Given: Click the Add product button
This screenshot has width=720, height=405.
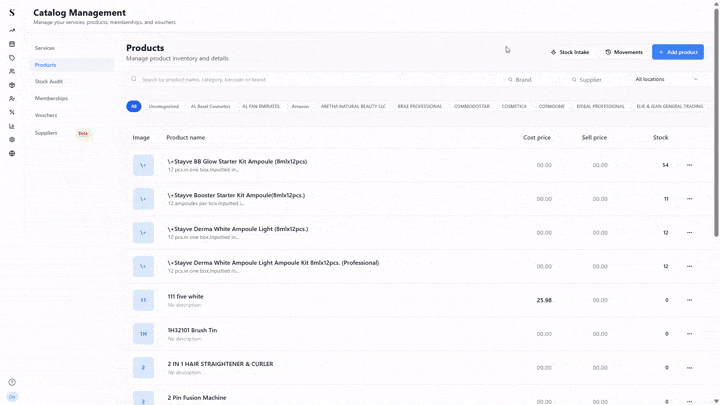Looking at the screenshot, I should (678, 52).
